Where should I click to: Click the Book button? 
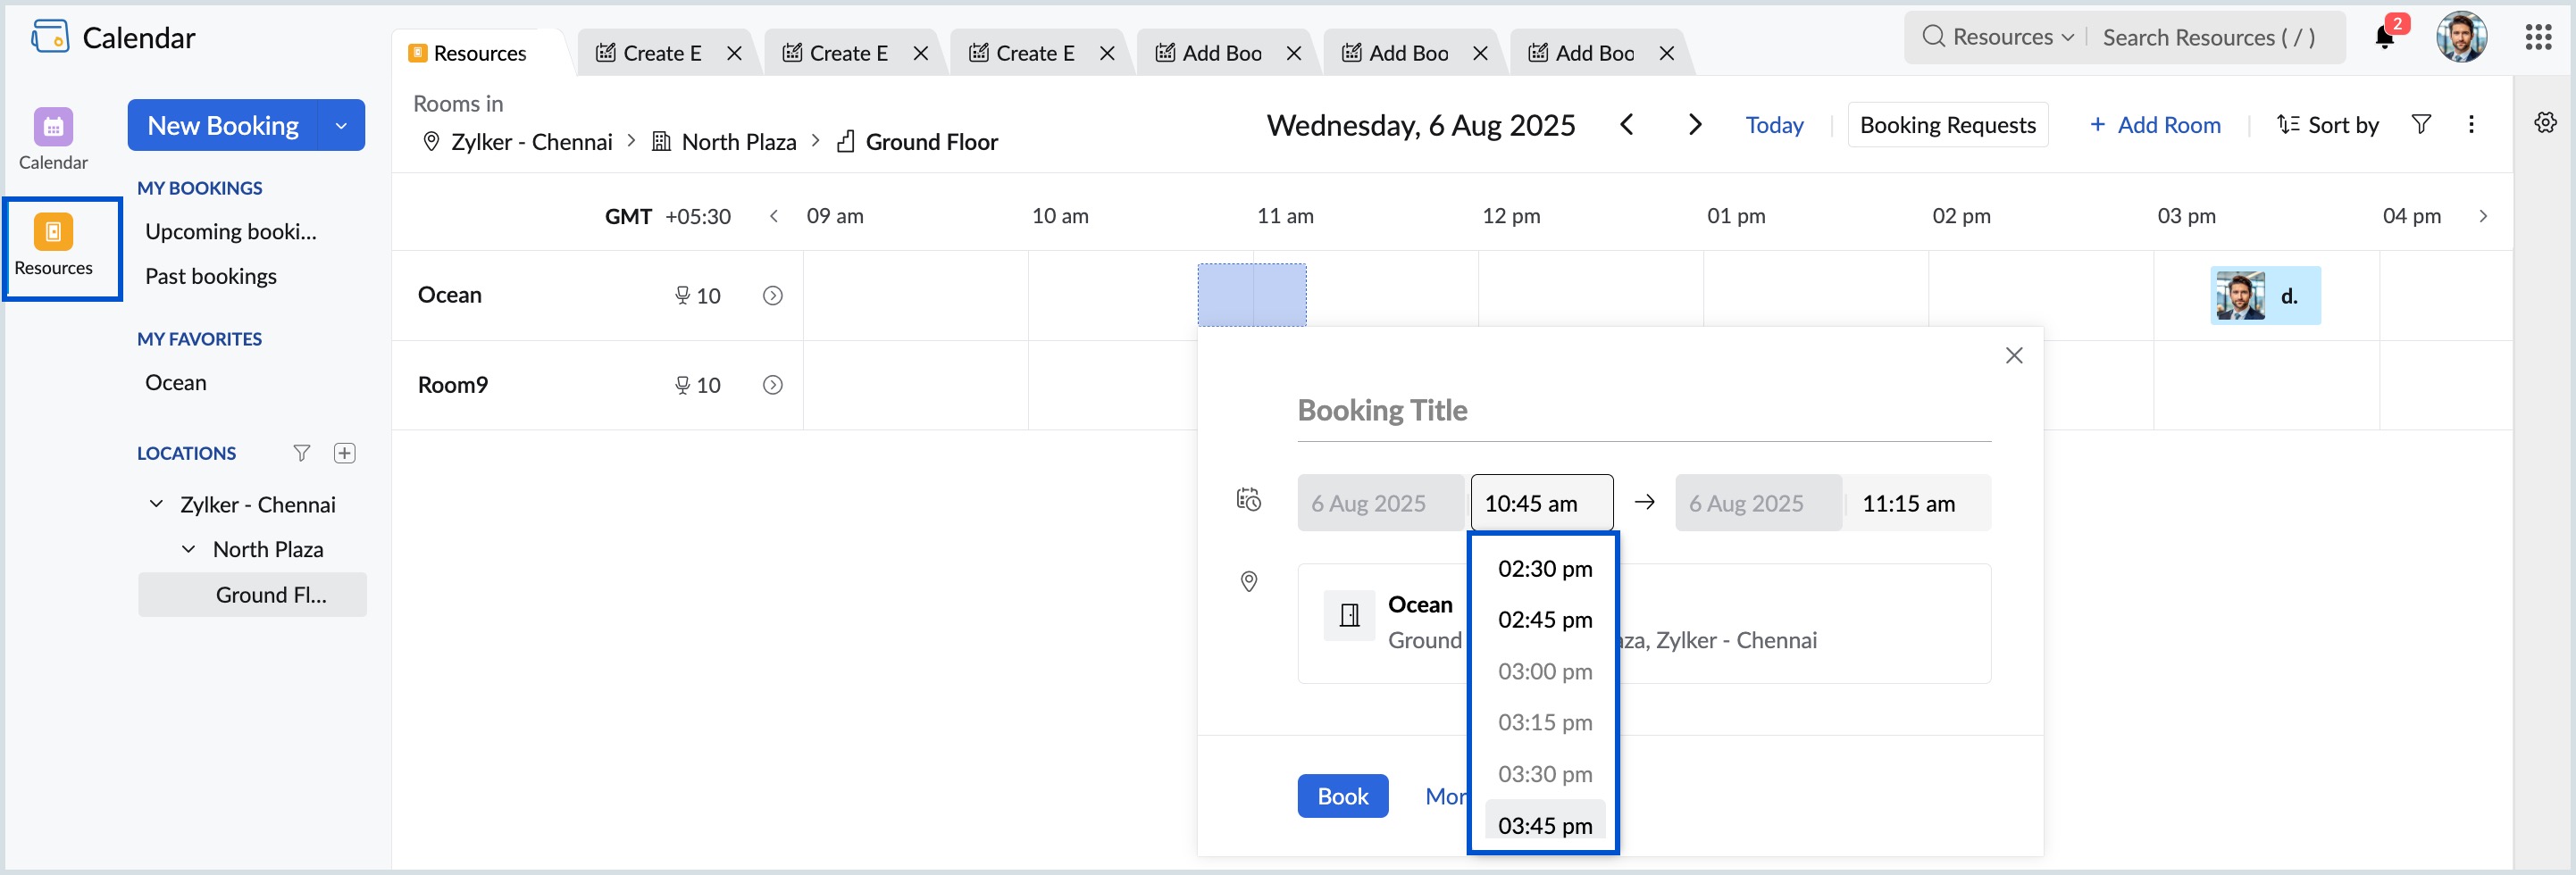[1342, 796]
